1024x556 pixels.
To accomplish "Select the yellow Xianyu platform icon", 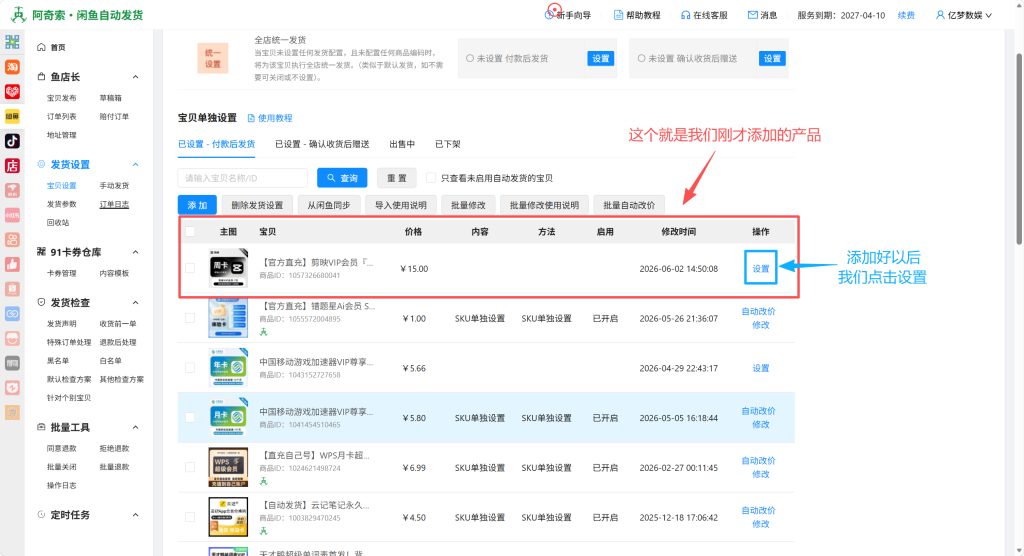I will 12,116.
